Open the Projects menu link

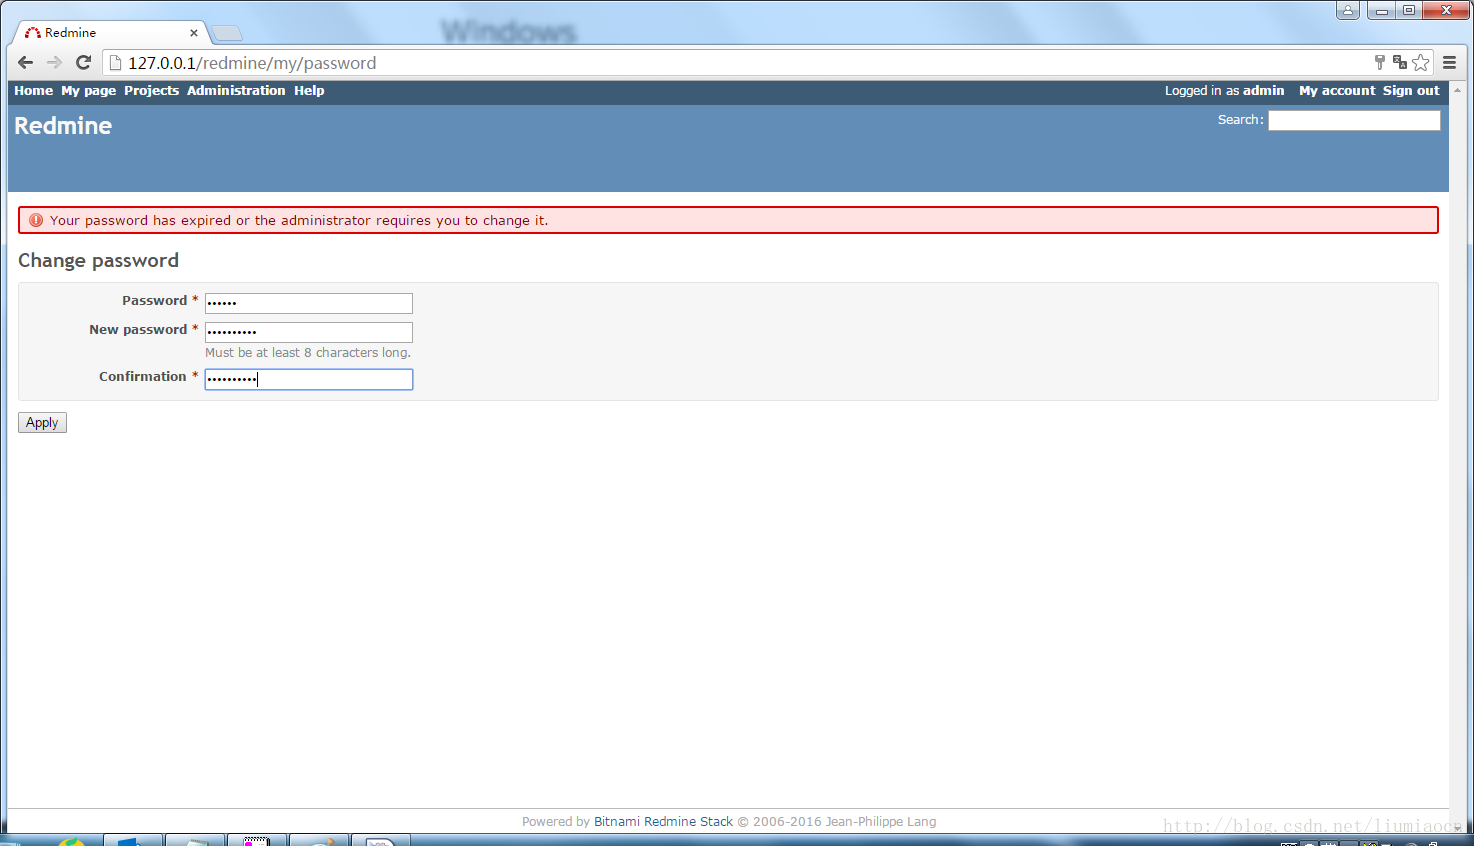151,91
